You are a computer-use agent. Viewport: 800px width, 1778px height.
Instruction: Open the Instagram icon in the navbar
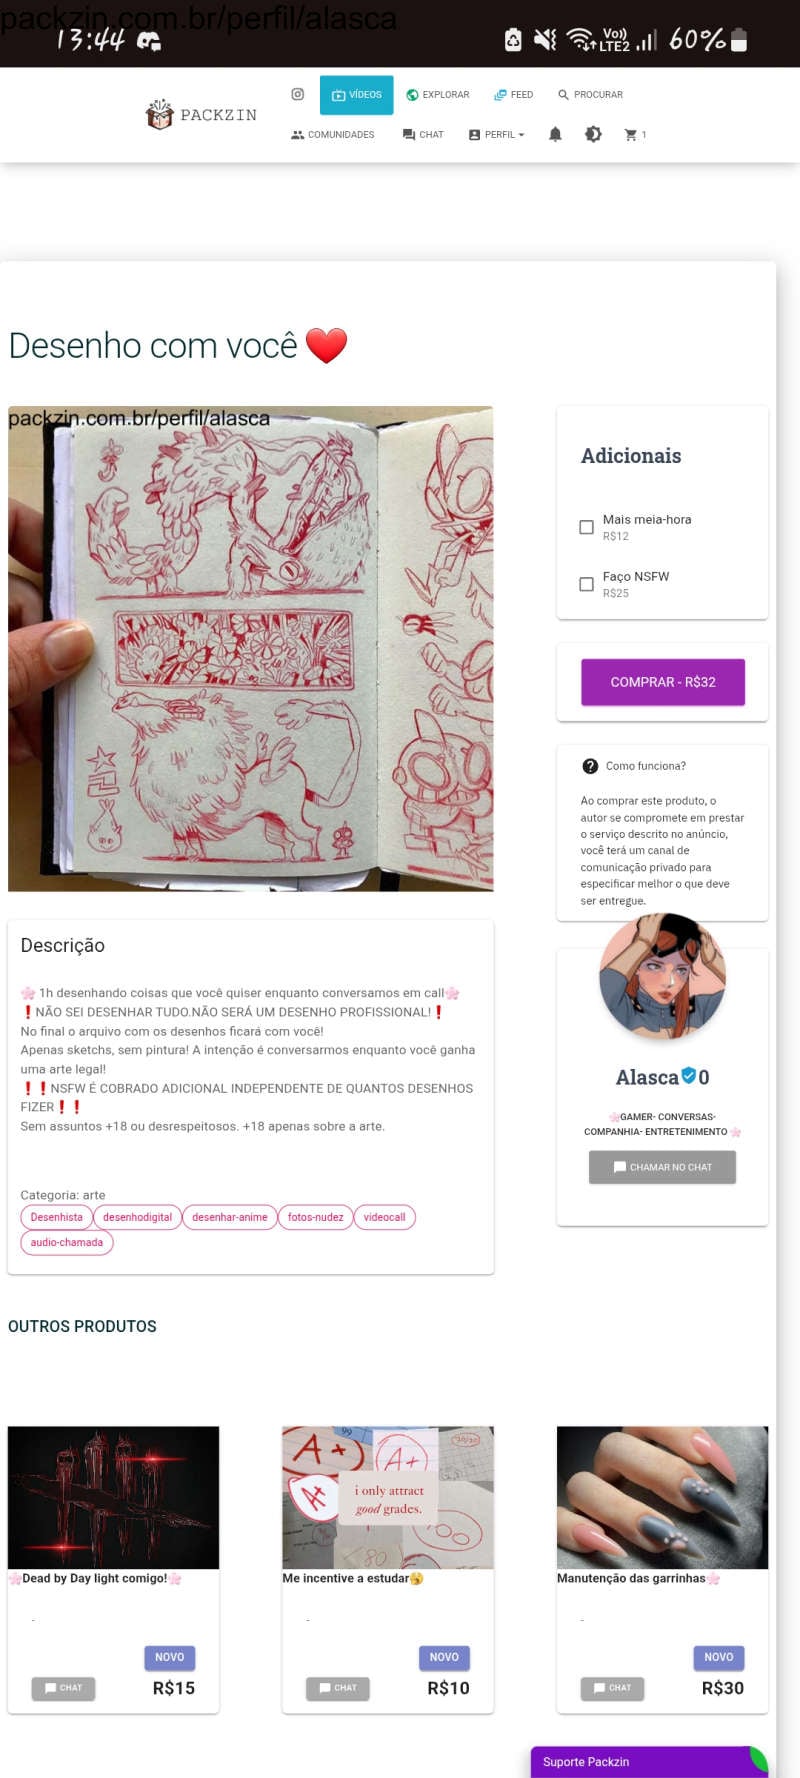[297, 94]
